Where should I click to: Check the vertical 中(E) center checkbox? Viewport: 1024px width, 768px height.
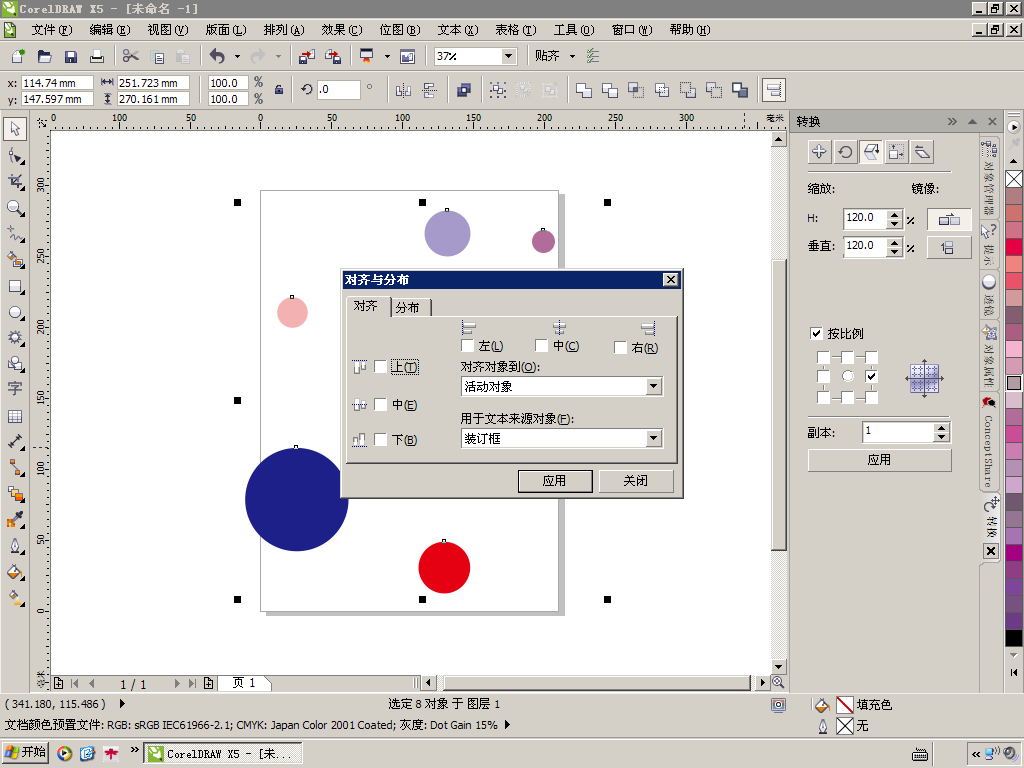[380, 405]
